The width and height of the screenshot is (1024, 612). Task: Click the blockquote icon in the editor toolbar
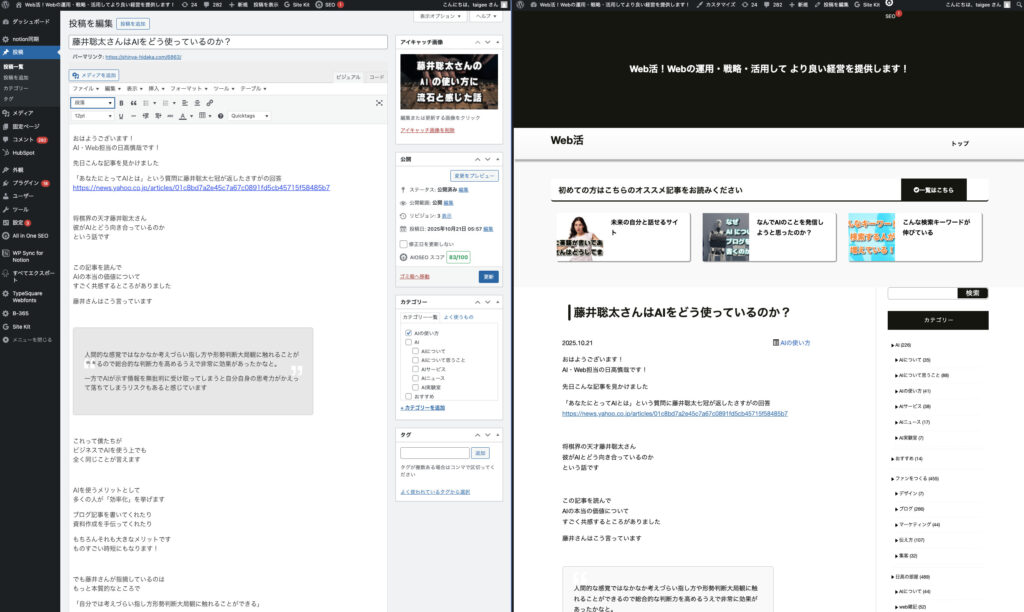[x=133, y=102]
